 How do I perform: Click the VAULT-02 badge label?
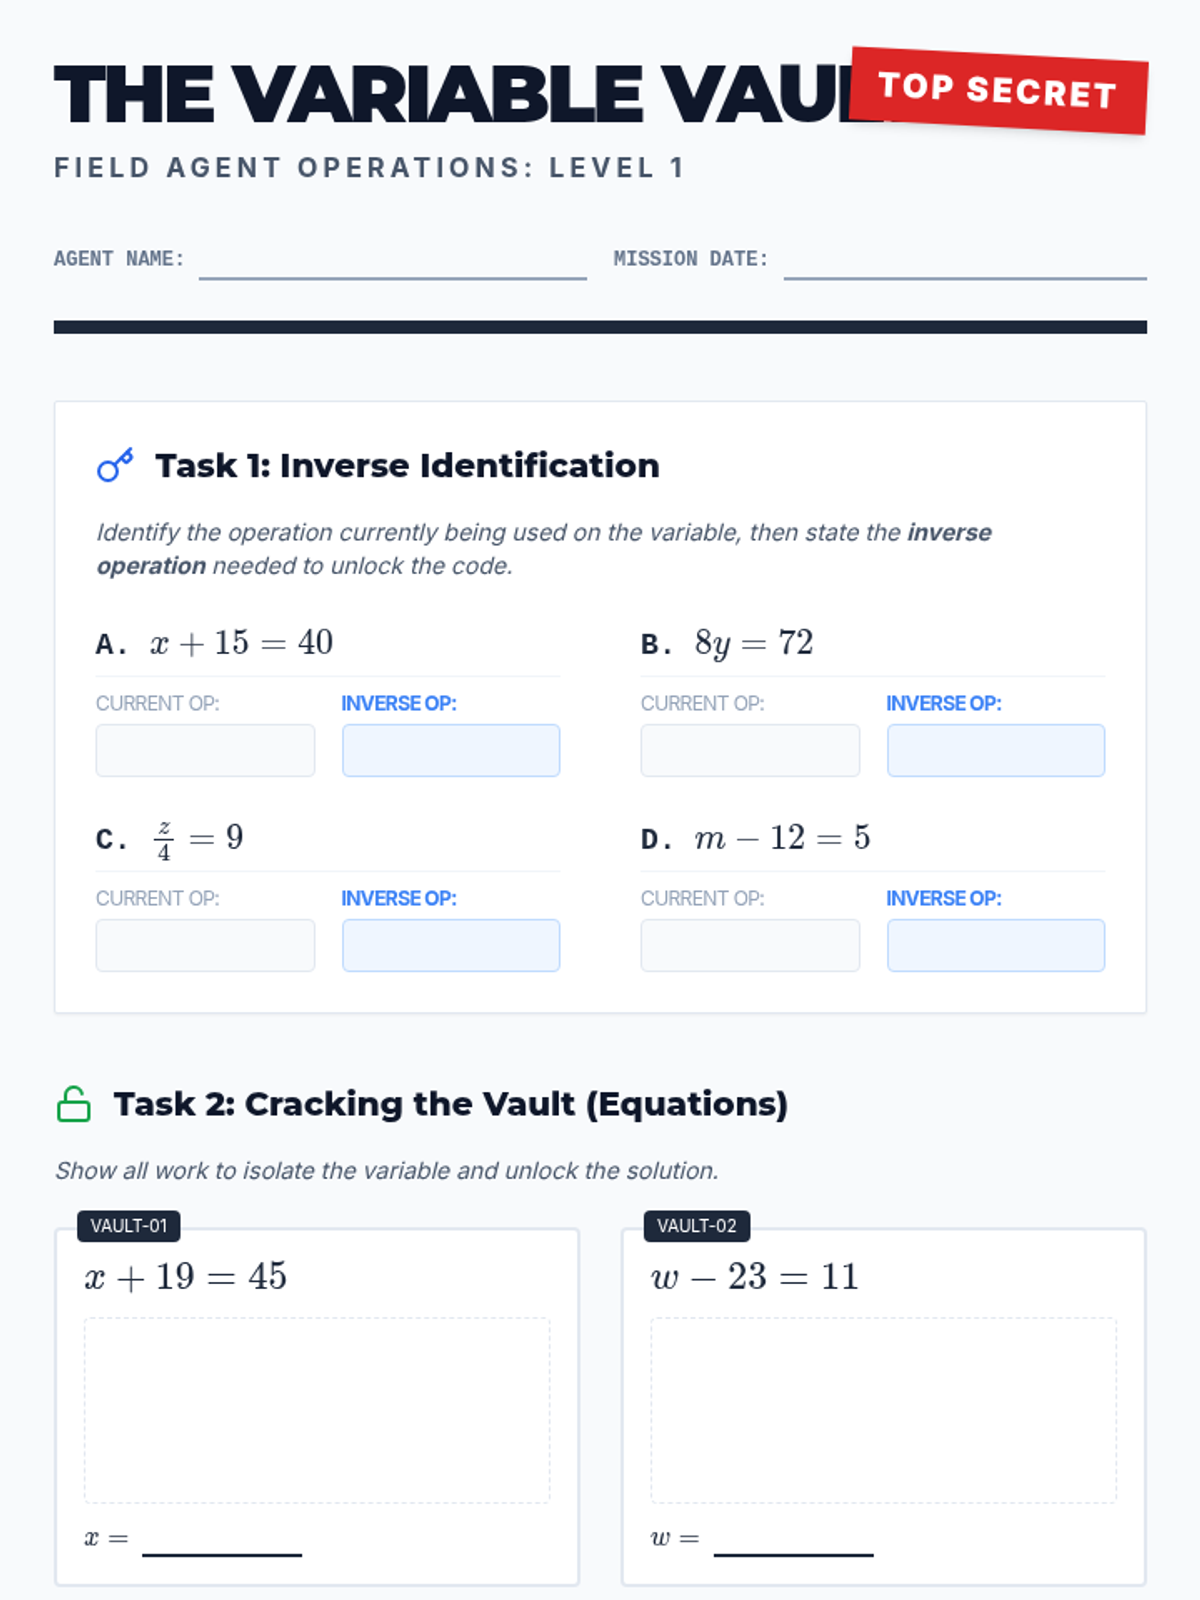click(x=696, y=1226)
